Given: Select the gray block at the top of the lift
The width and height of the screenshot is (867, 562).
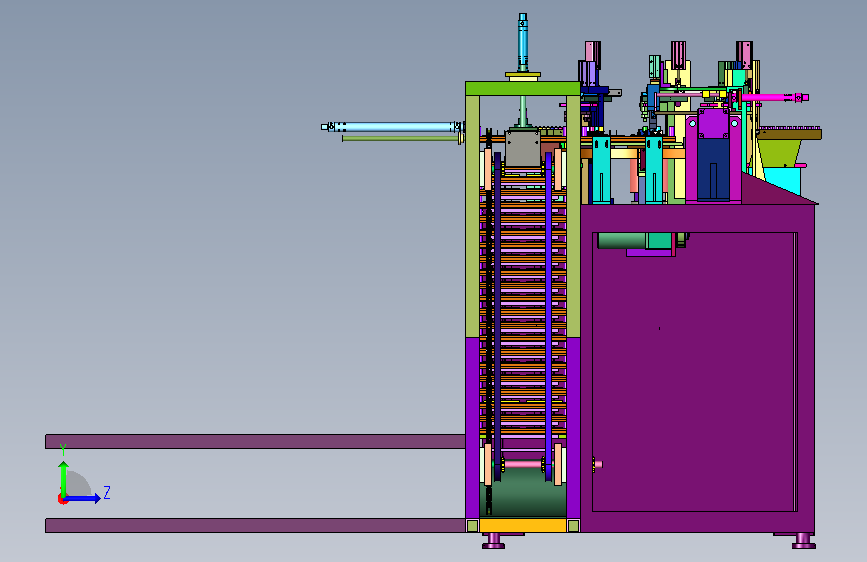Looking at the screenshot, I should (523, 148).
